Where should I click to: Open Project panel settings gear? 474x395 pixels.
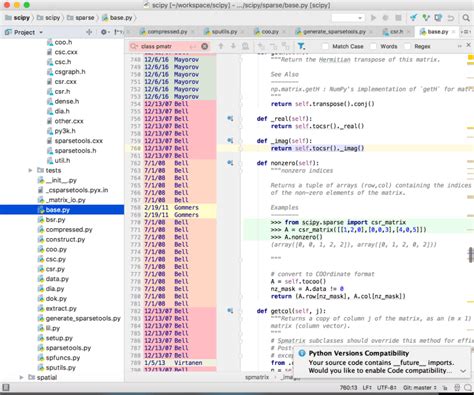pyautogui.click(x=104, y=32)
